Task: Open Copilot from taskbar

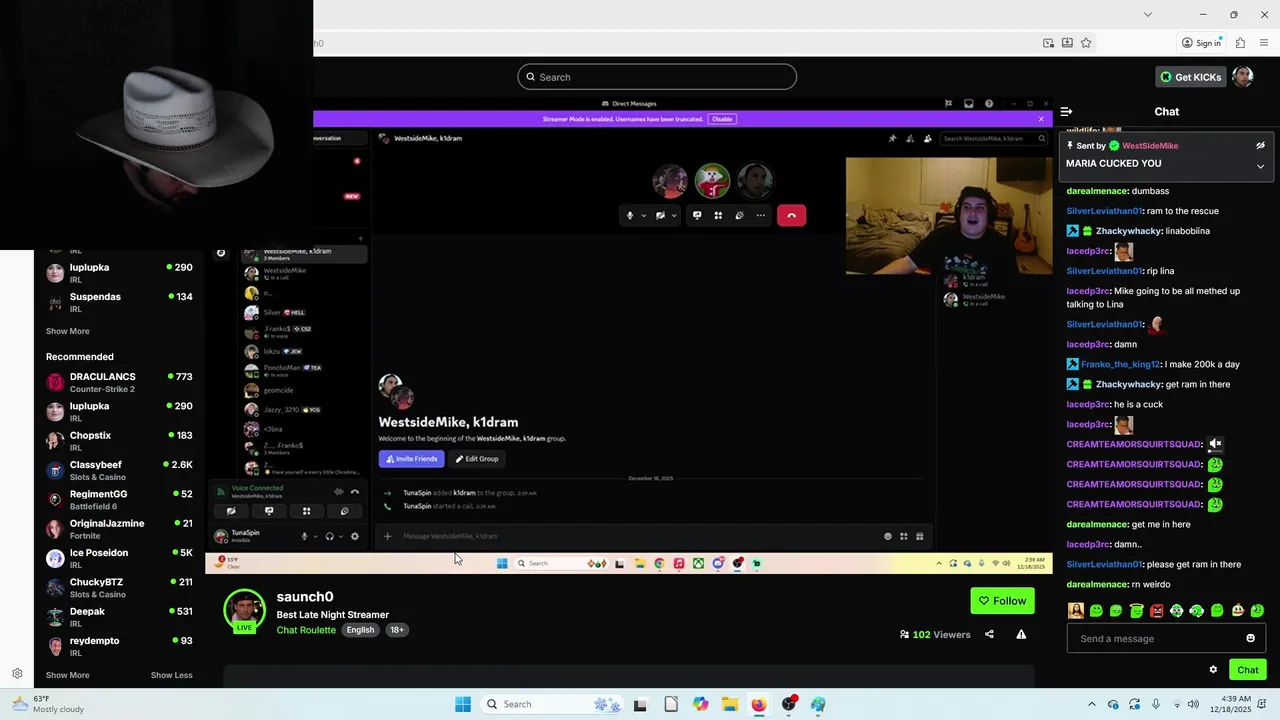Action: tap(700, 704)
